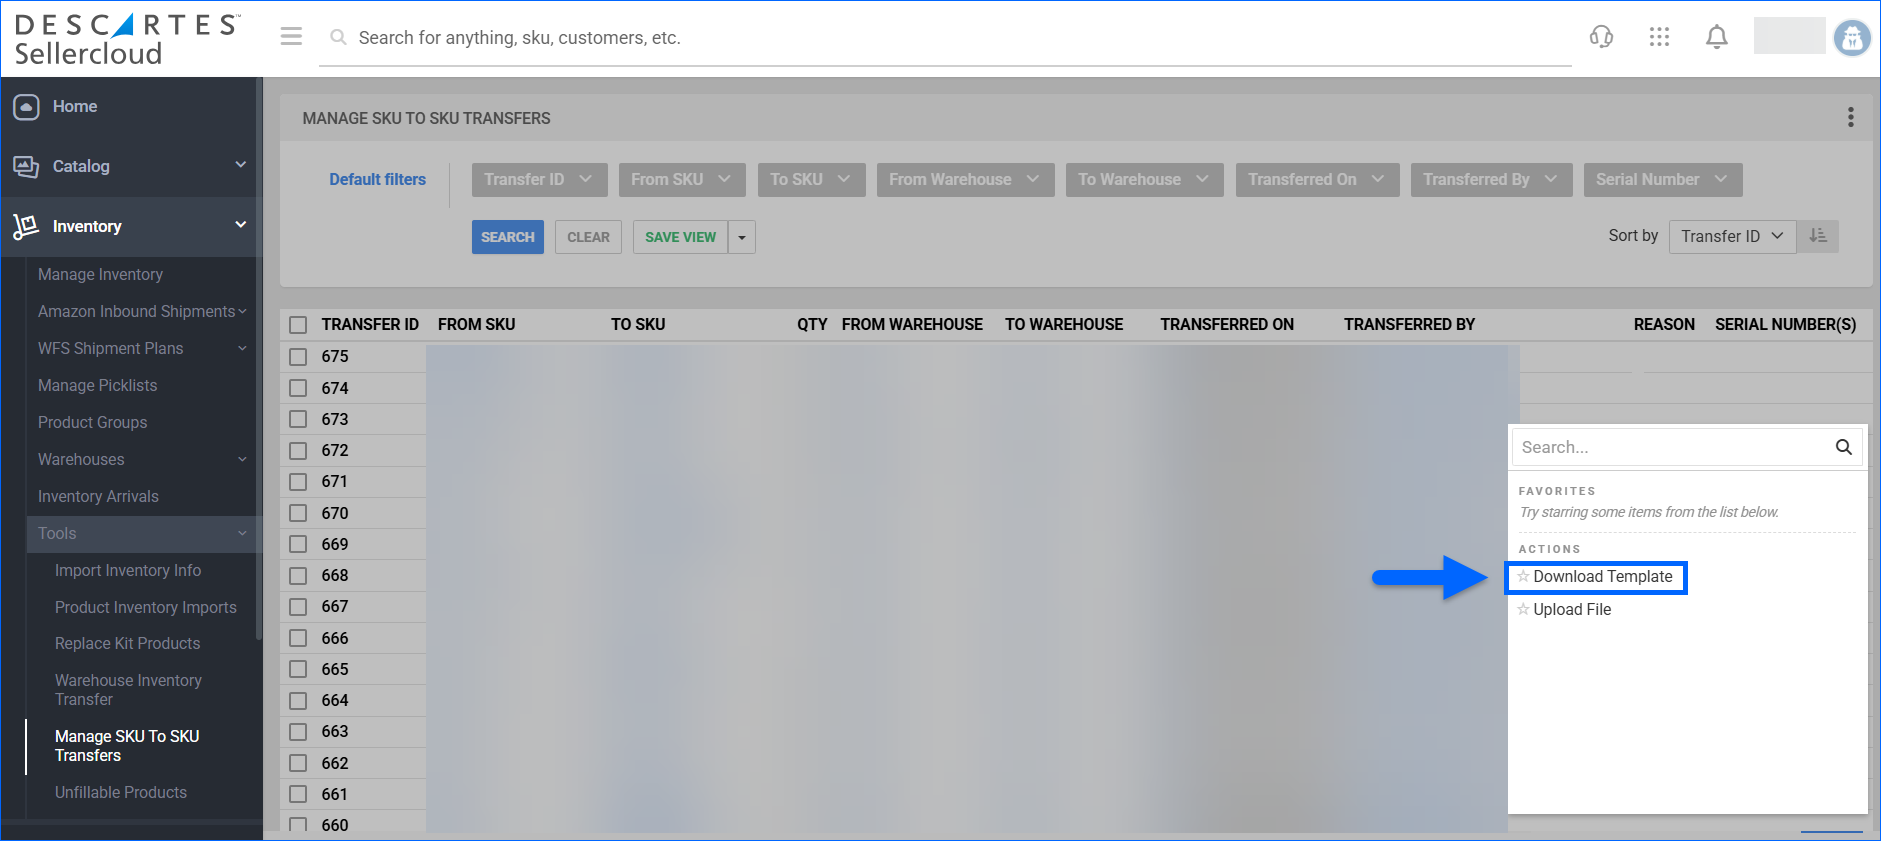This screenshot has width=1881, height=841.
Task: Check the box for transfer 675
Action: [298, 357]
